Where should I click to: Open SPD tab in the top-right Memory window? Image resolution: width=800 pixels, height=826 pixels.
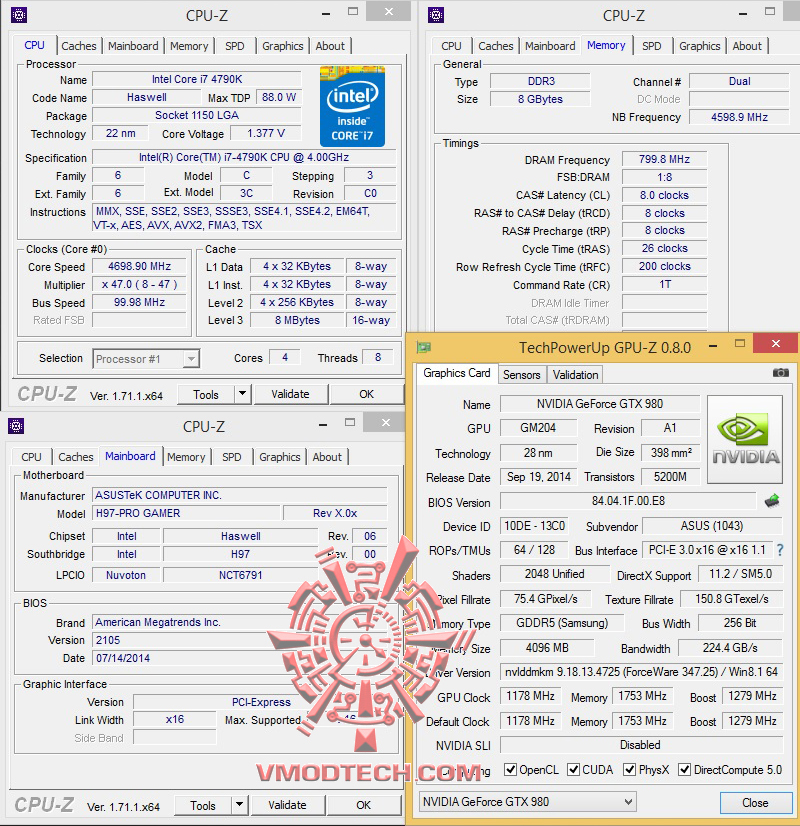tap(651, 46)
